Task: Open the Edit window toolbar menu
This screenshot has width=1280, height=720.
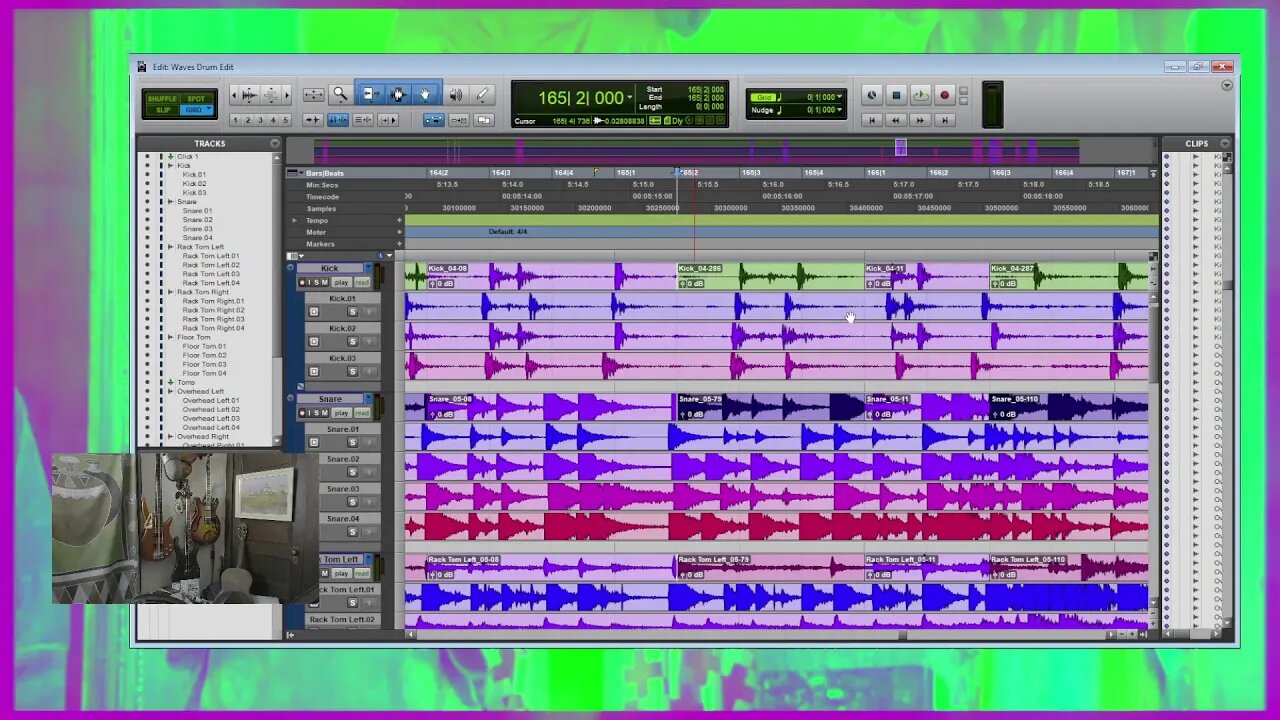Action: [x=1227, y=86]
